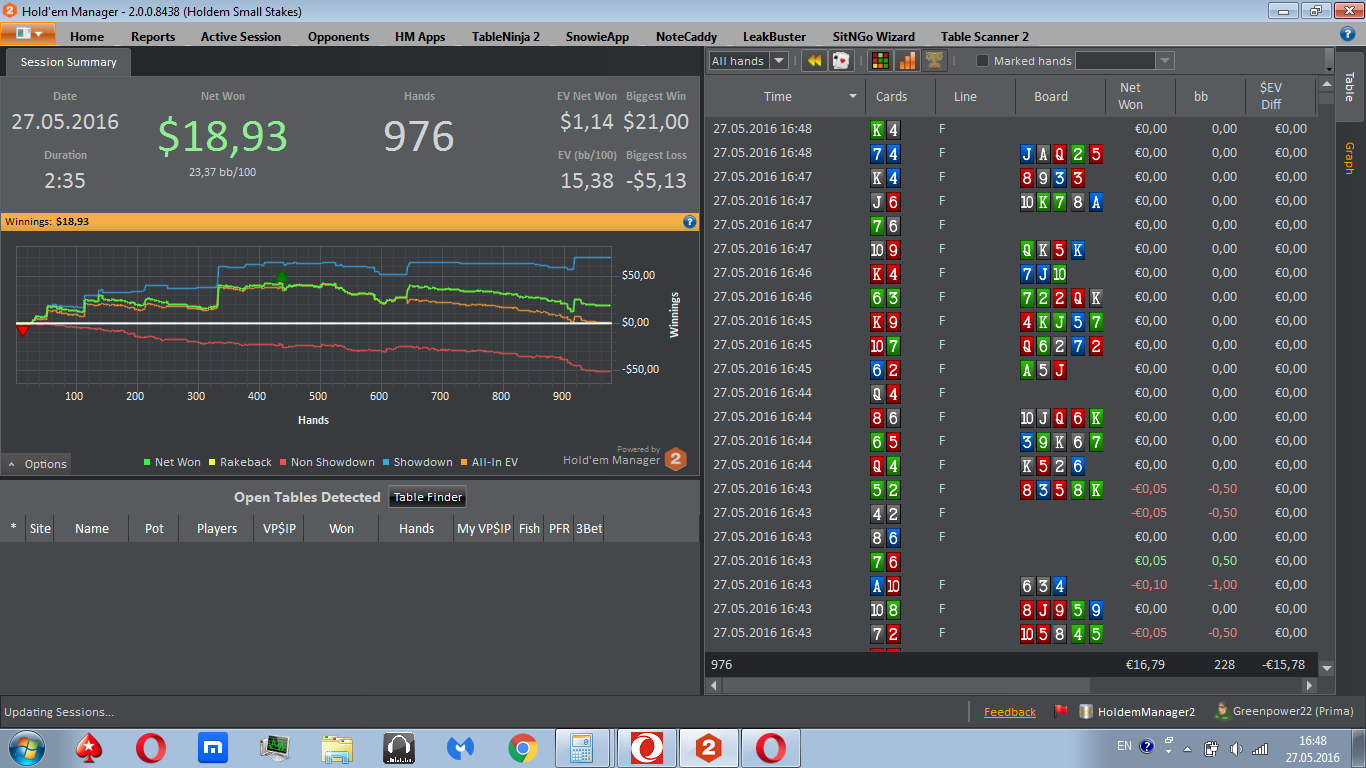Select the Session Summary tab

click(68, 62)
